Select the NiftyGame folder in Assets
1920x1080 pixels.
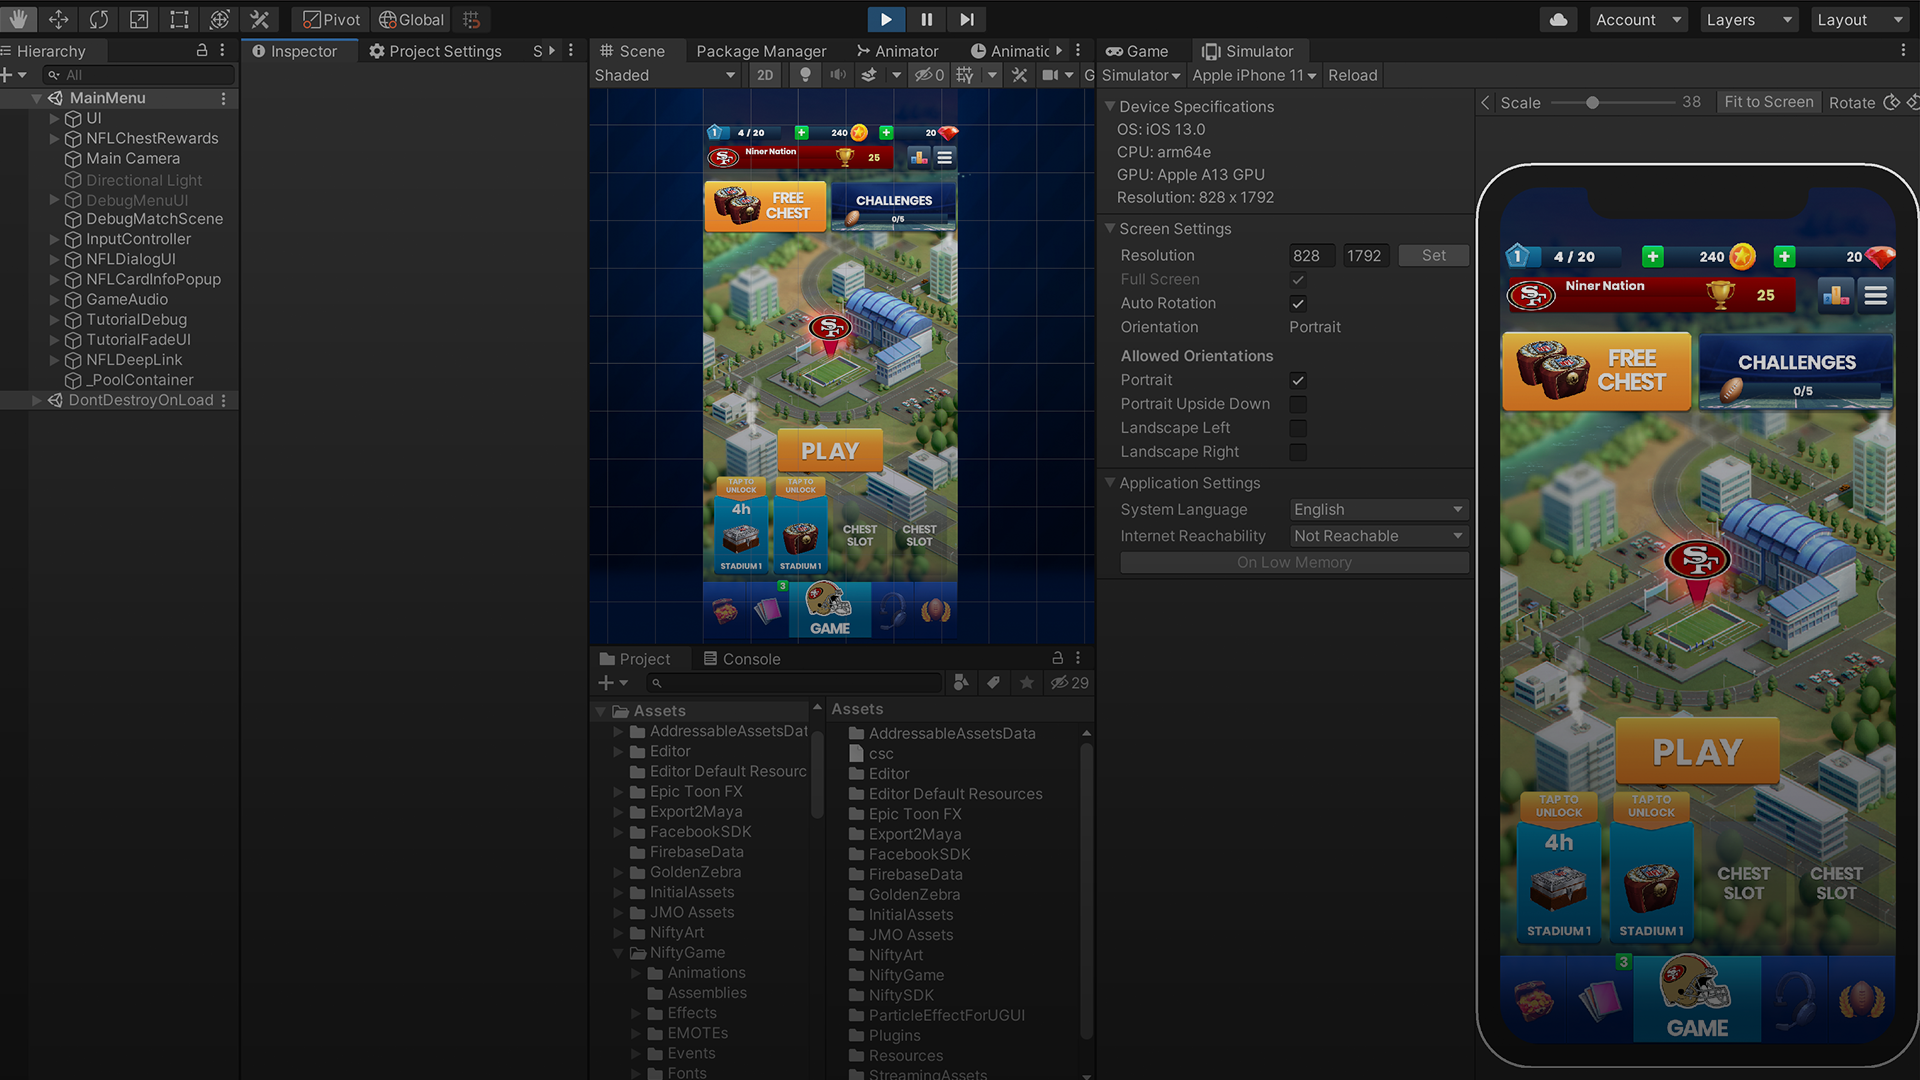pos(686,952)
